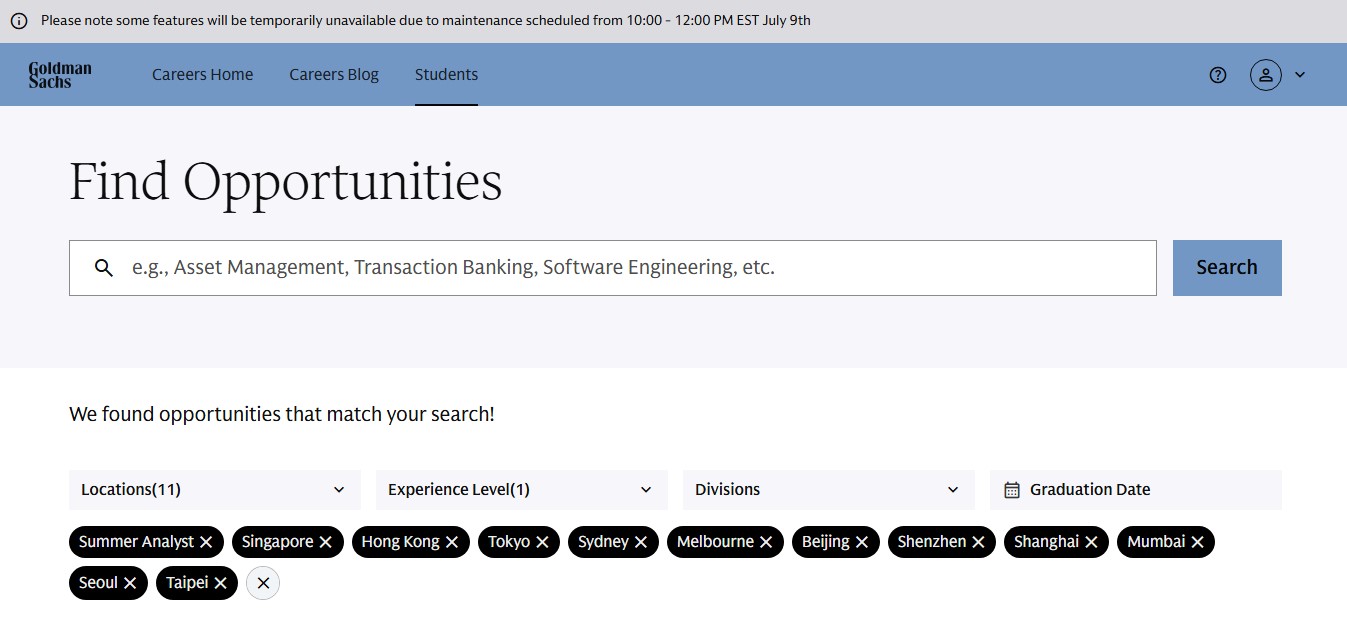Remove the Seoul filter chip
The image size is (1347, 633).
coord(130,583)
